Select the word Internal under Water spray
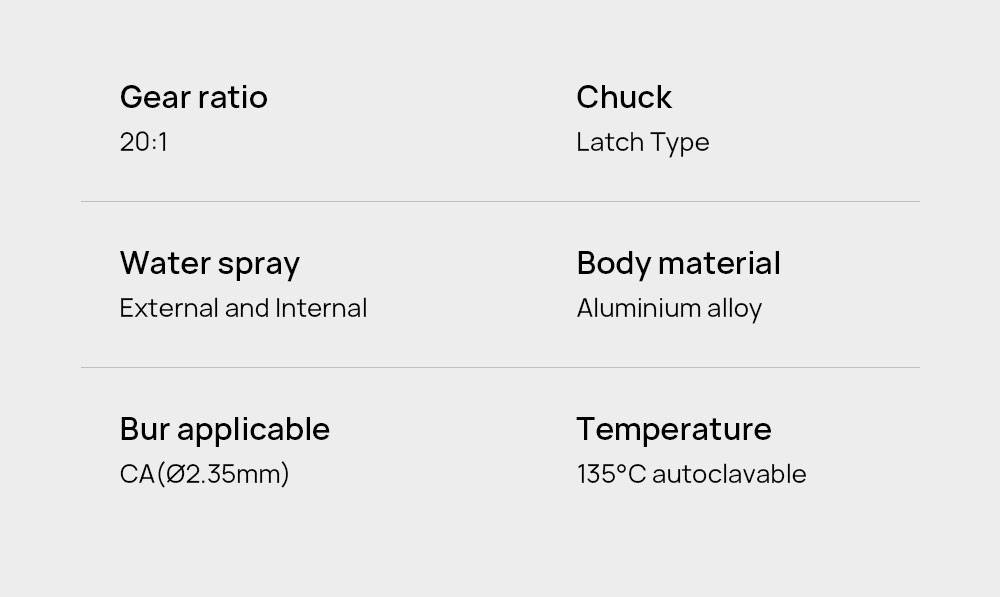The image size is (1000, 597). 321,308
